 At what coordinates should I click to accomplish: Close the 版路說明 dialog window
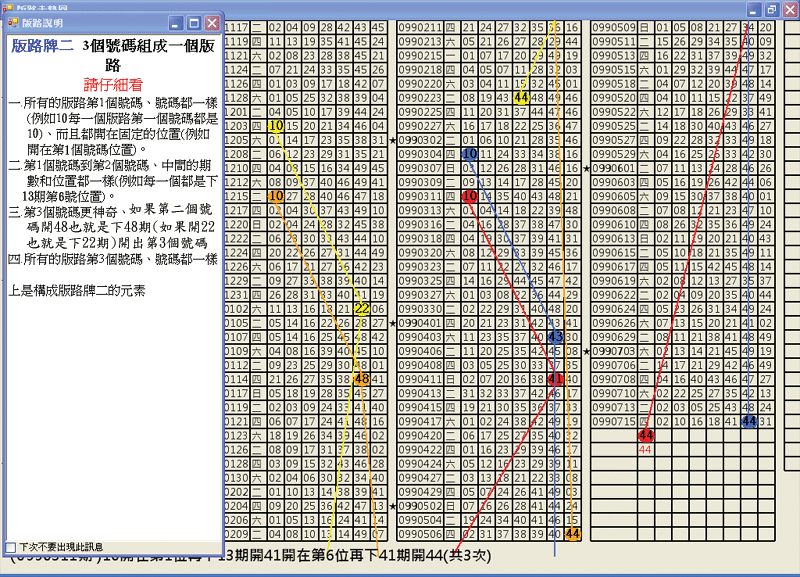[x=212, y=23]
